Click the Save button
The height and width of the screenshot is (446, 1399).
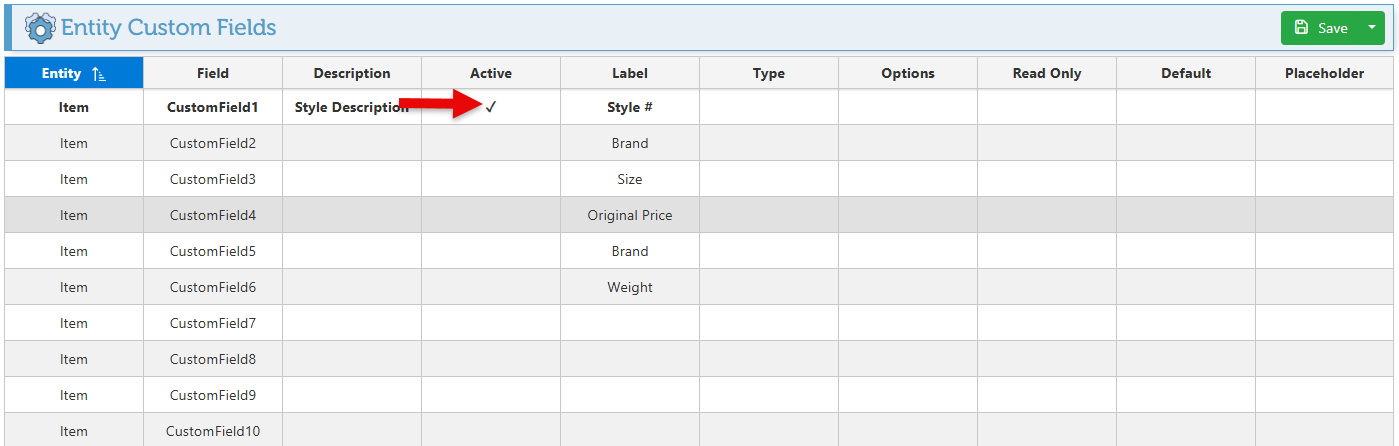pyautogui.click(x=1320, y=28)
